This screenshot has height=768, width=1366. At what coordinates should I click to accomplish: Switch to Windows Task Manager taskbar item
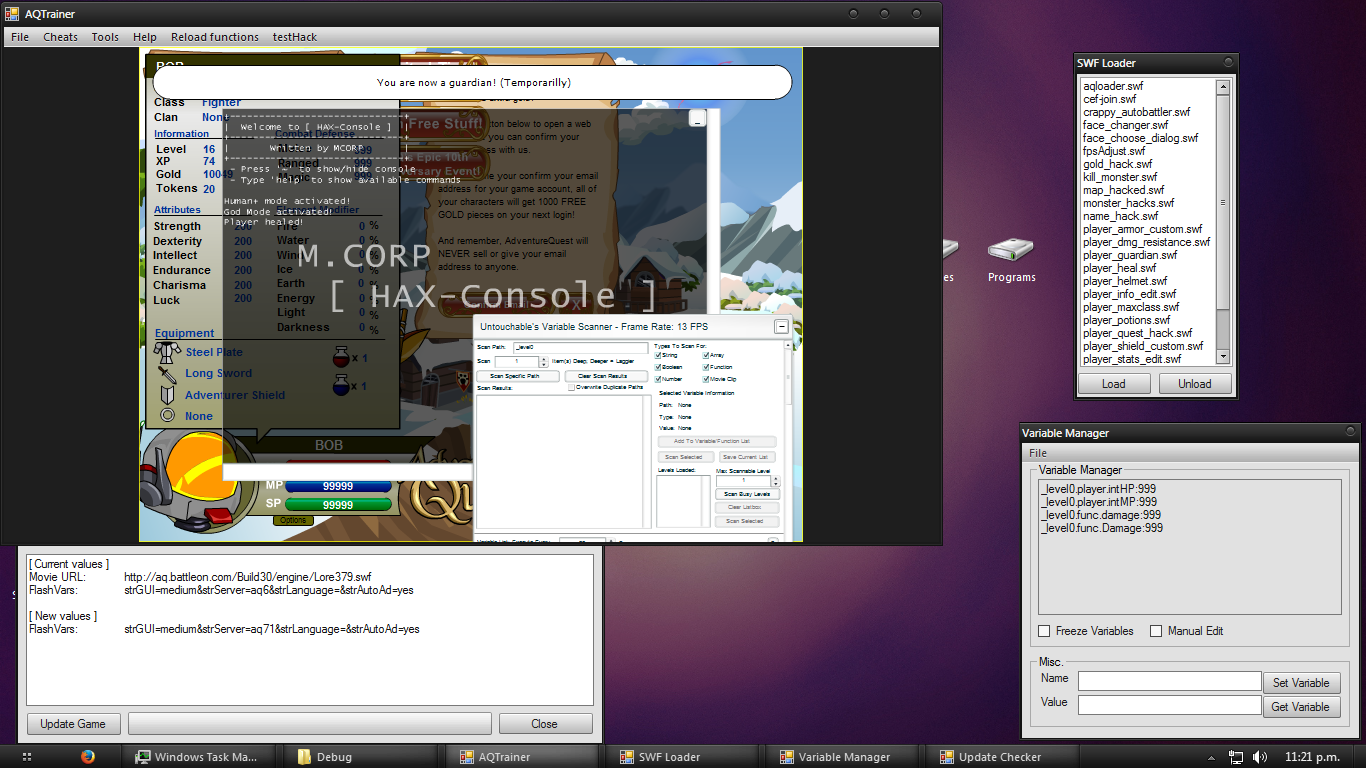(197, 757)
